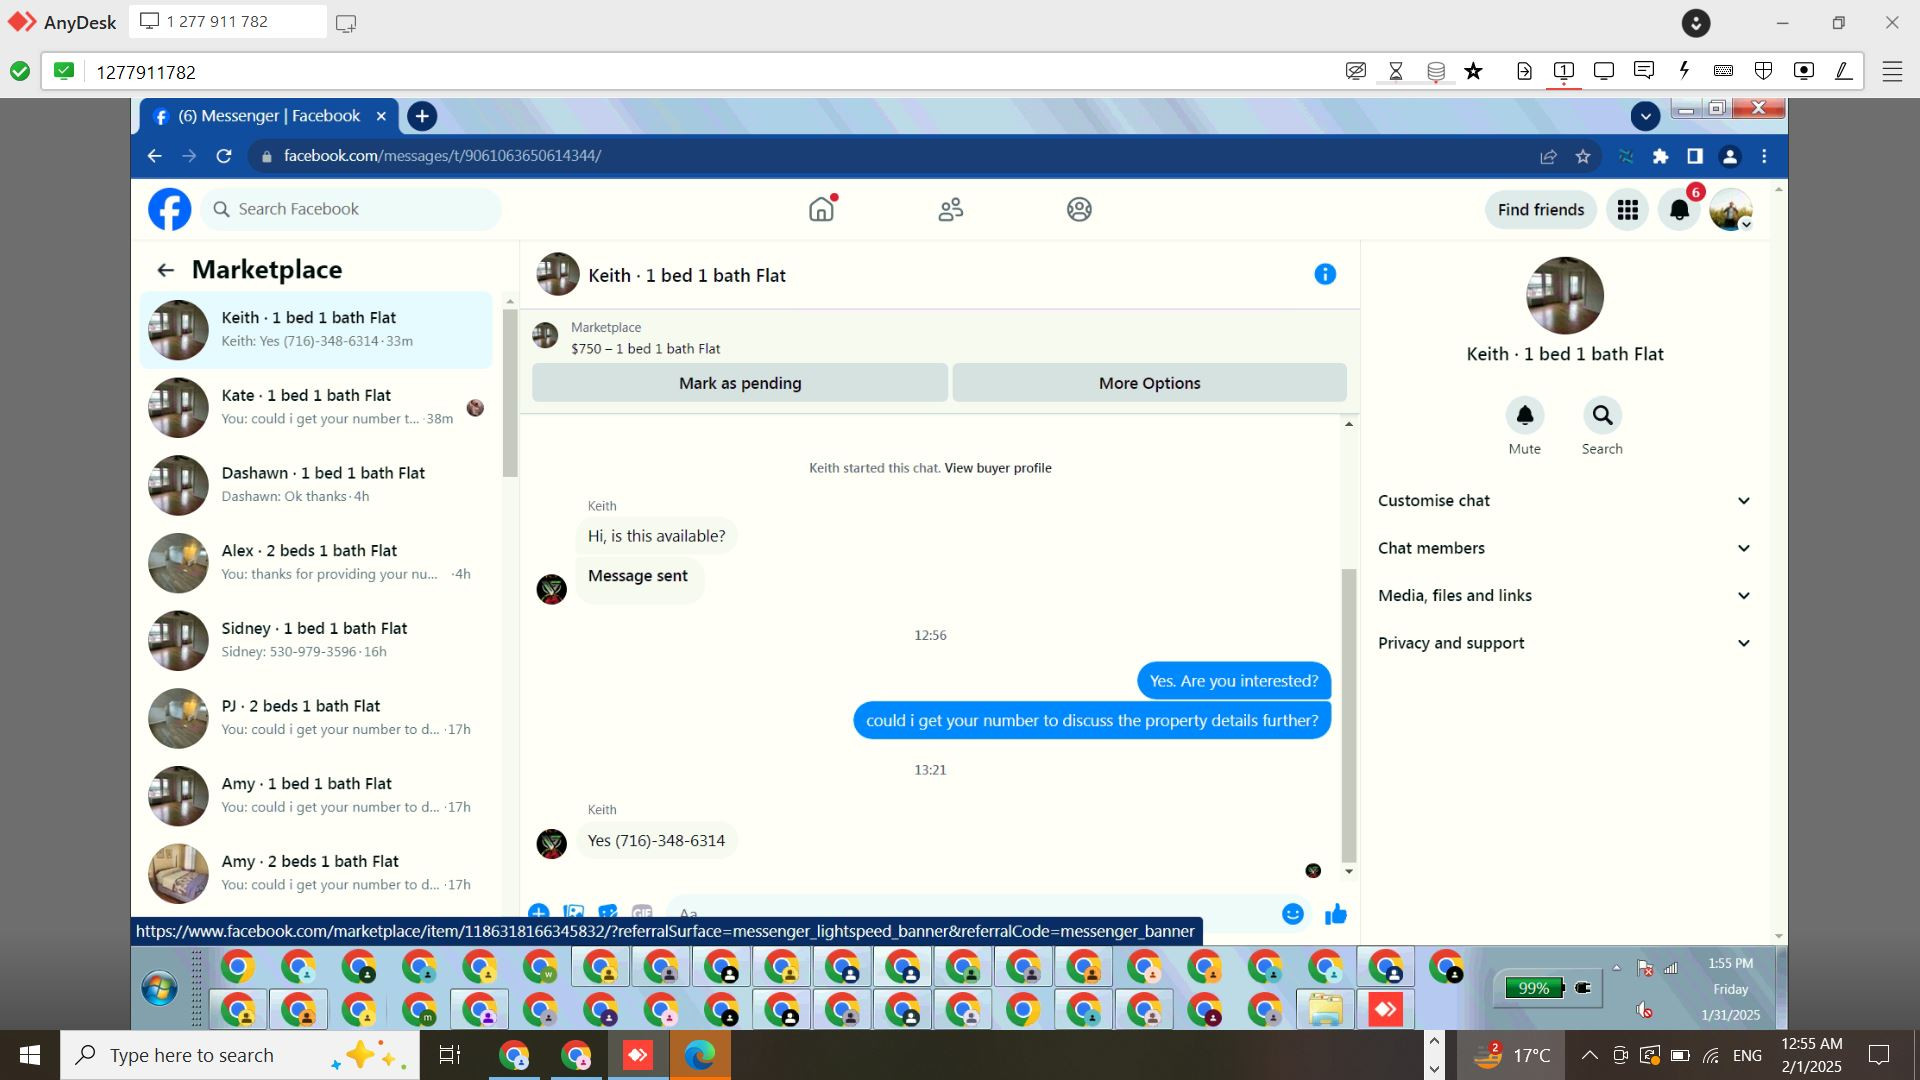Viewport: 1920px width, 1080px height.
Task: Click the conversation information icon
Action: pos(1324,274)
